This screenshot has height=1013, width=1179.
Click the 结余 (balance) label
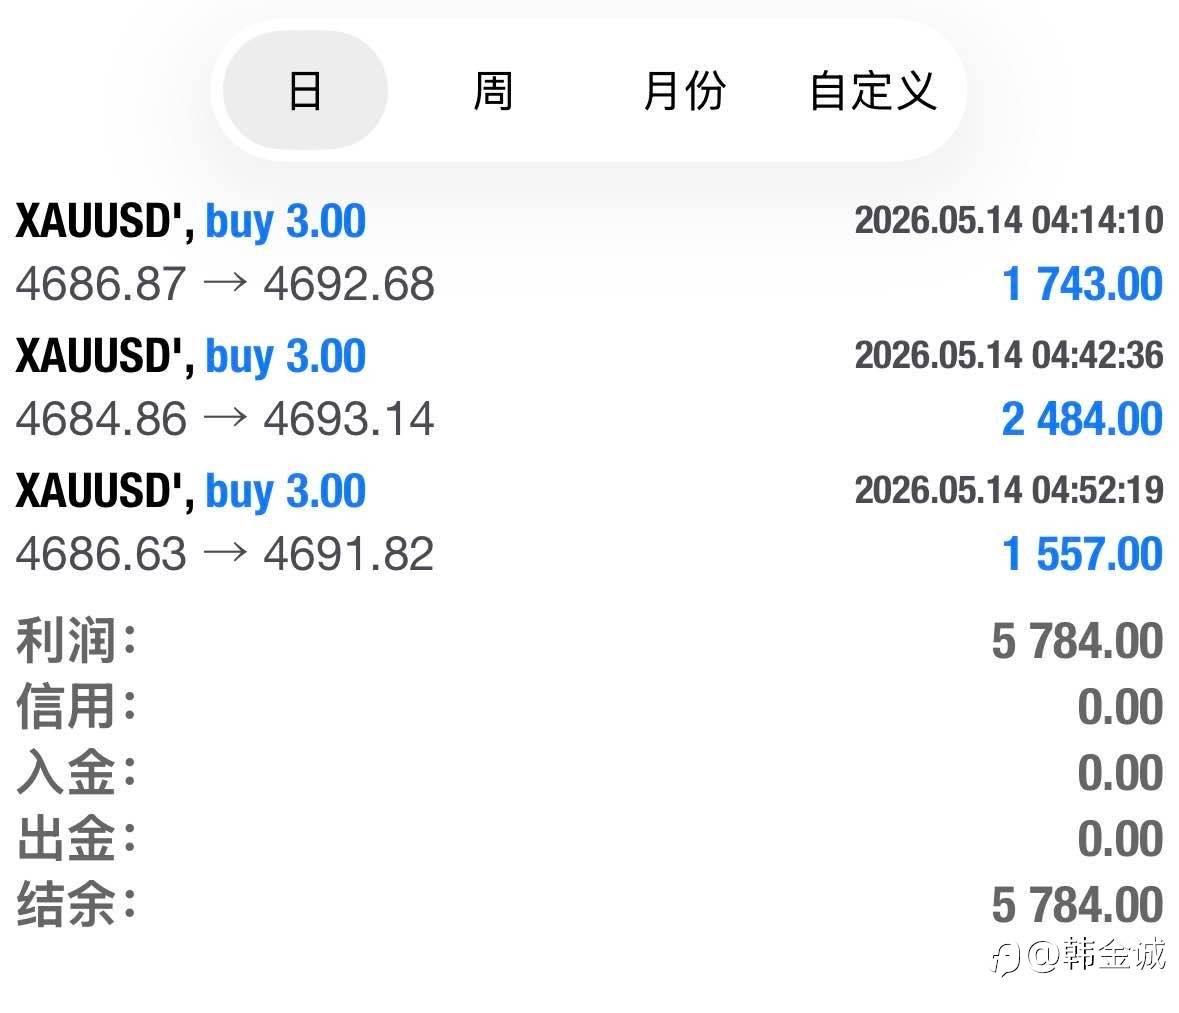(76, 904)
